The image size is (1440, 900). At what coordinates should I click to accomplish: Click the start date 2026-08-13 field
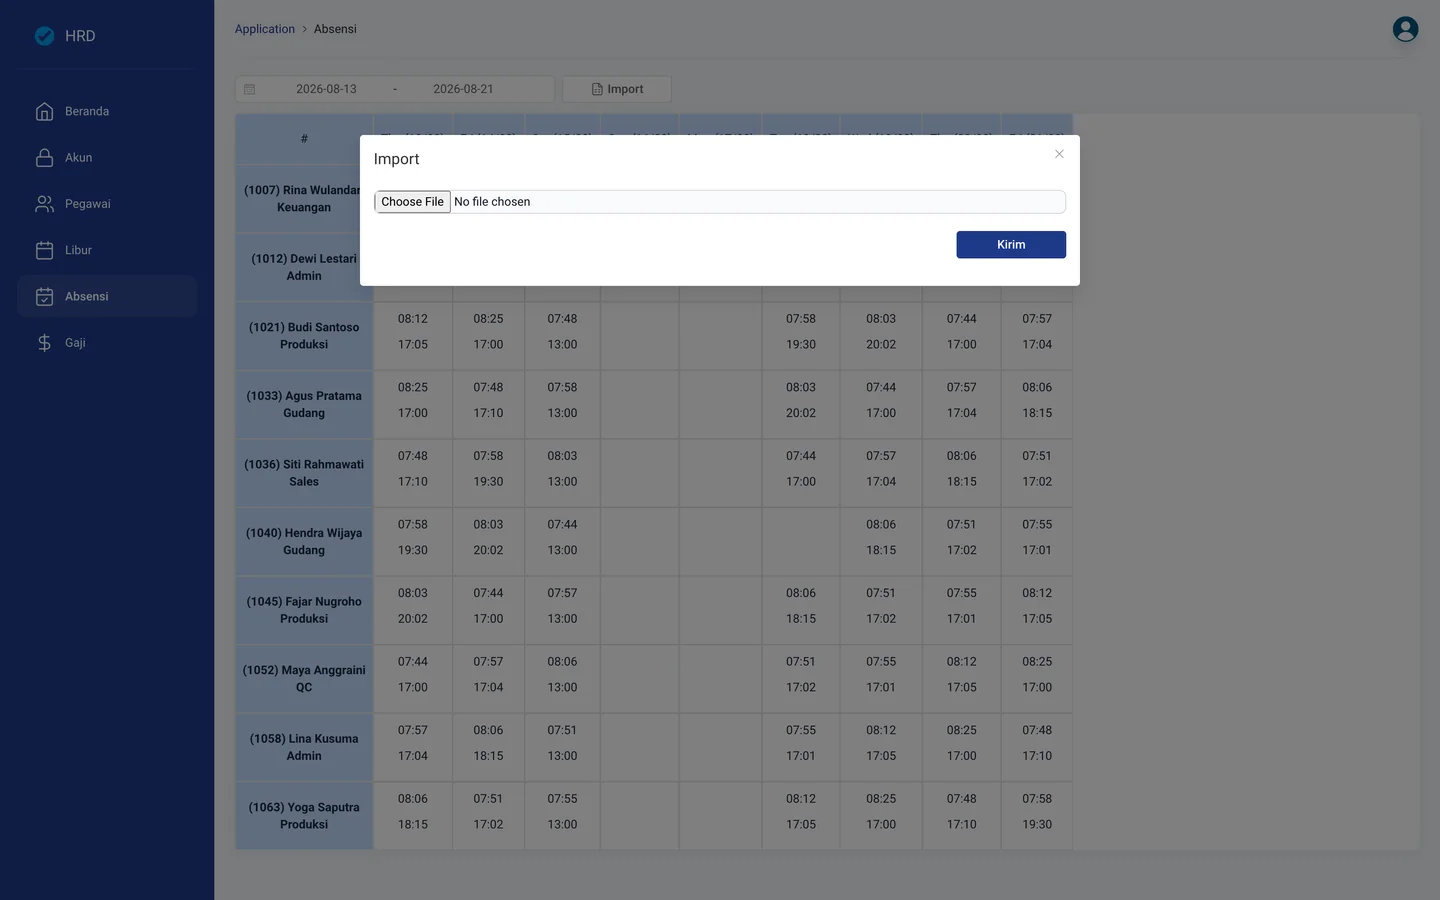[x=326, y=89]
